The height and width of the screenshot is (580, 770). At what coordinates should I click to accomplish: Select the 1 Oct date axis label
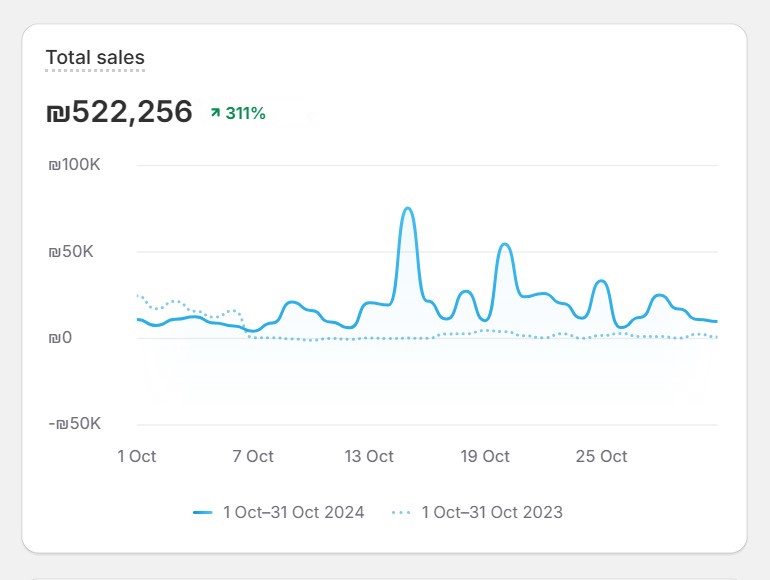tap(137, 456)
